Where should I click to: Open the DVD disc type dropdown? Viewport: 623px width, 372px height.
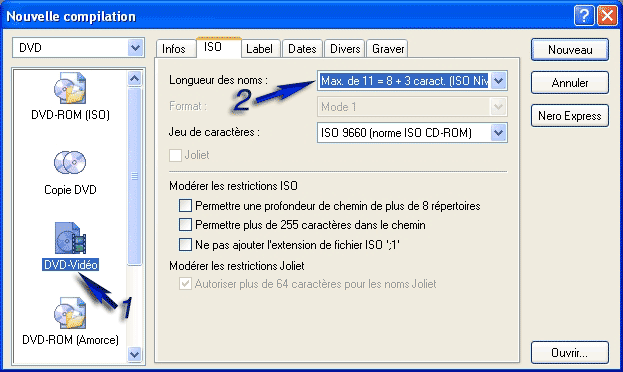pos(135,48)
